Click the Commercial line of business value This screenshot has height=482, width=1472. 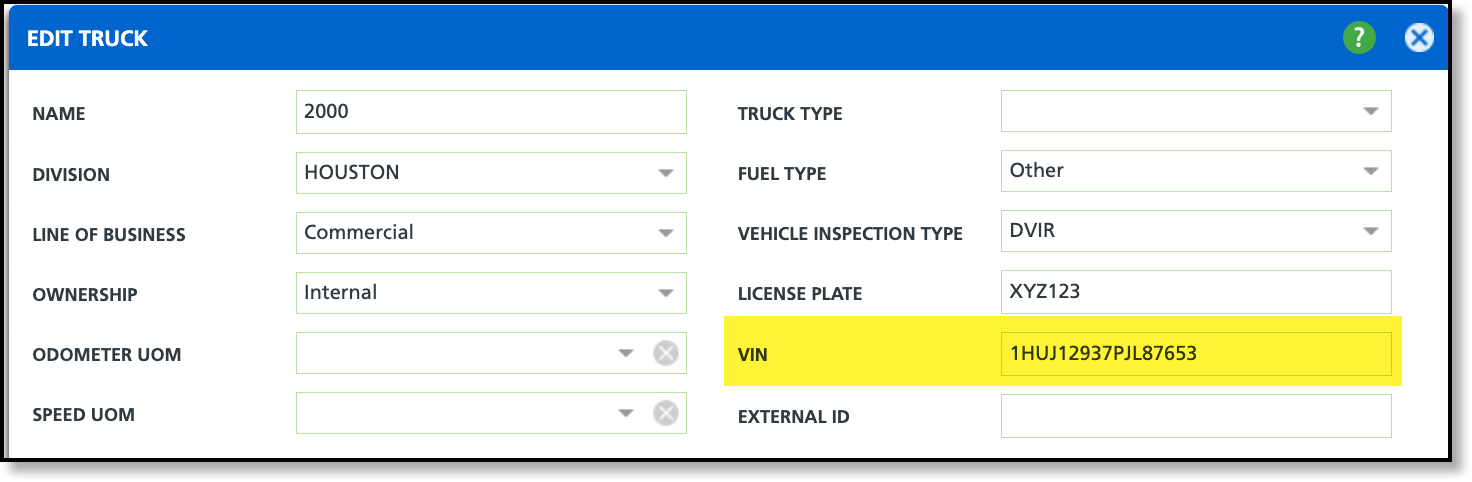[x=359, y=232]
